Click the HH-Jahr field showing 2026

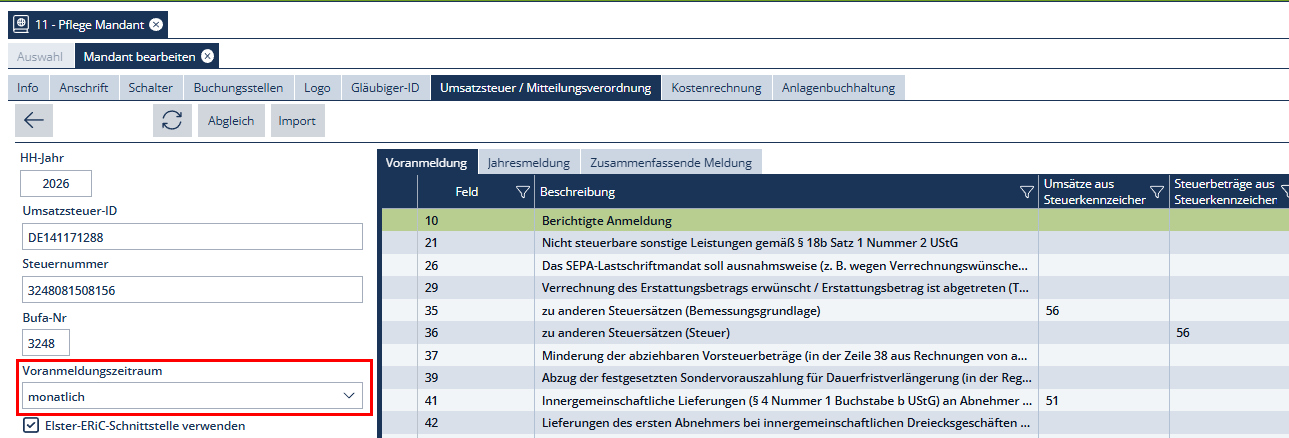coord(56,184)
